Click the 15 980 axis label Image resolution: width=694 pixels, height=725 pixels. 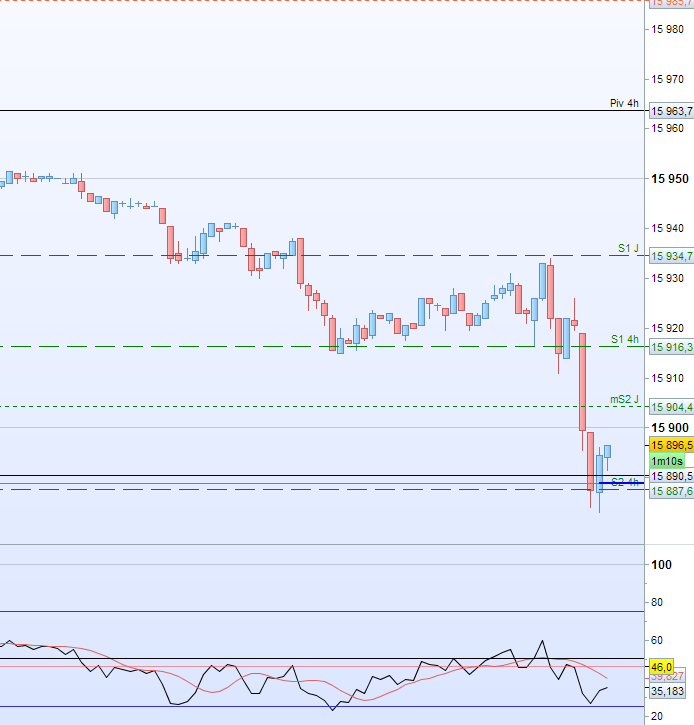(667, 29)
